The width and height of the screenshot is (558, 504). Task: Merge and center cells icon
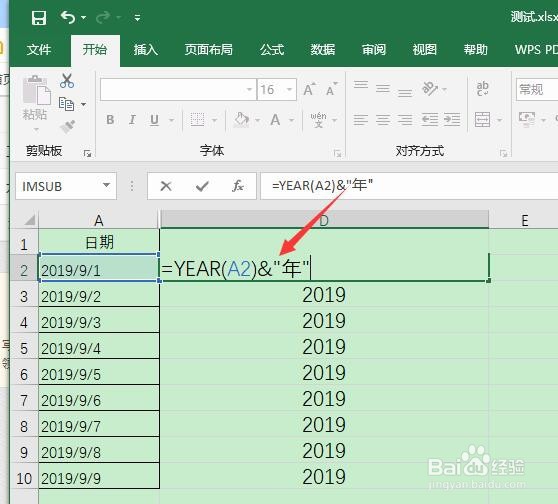click(x=483, y=120)
